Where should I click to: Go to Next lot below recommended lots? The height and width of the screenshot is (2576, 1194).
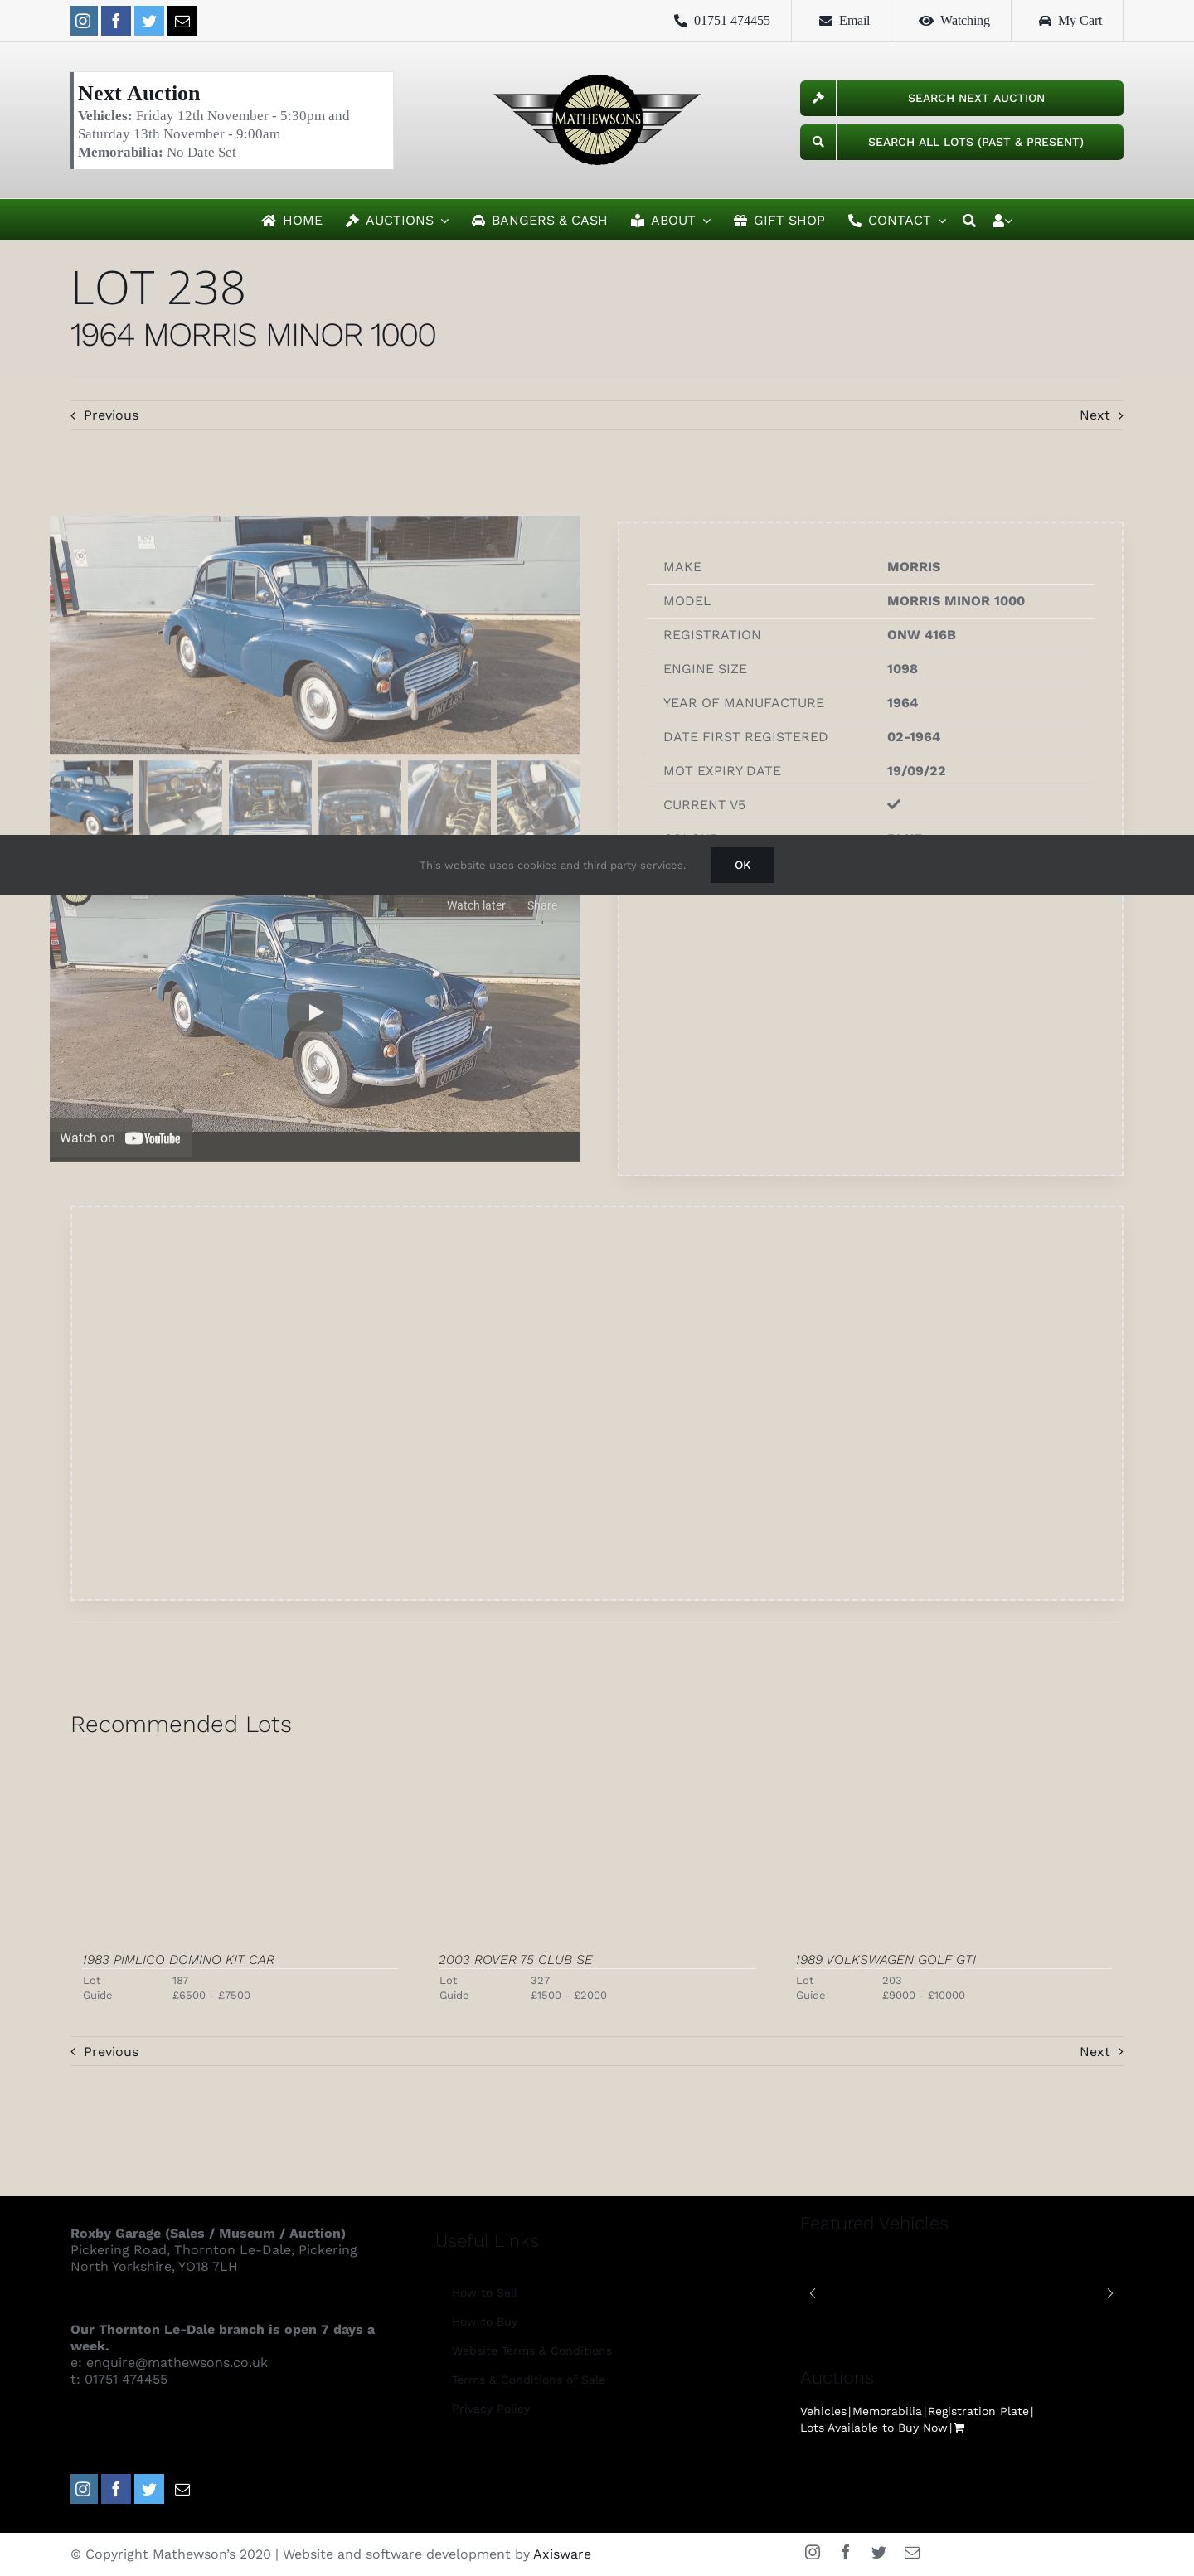click(1101, 2051)
